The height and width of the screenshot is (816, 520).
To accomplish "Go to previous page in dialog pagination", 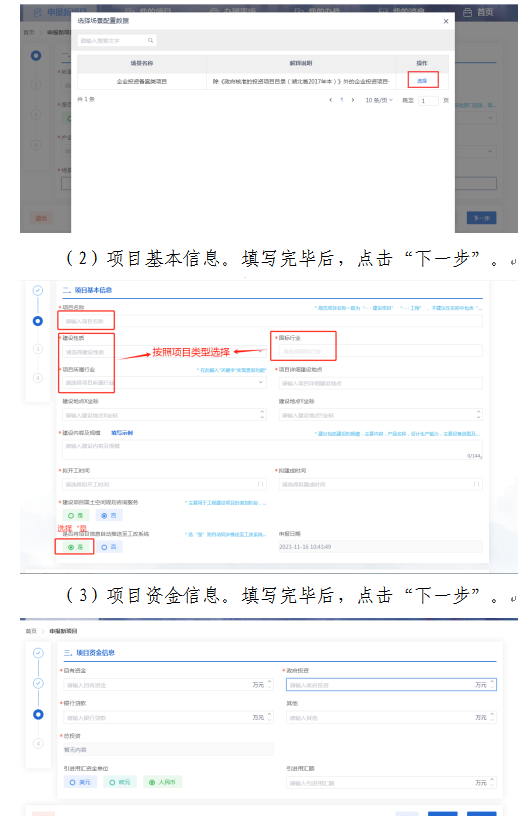I will point(331,100).
